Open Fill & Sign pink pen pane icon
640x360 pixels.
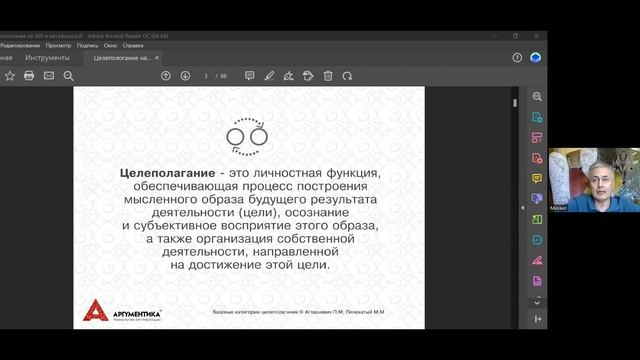[x=537, y=260]
